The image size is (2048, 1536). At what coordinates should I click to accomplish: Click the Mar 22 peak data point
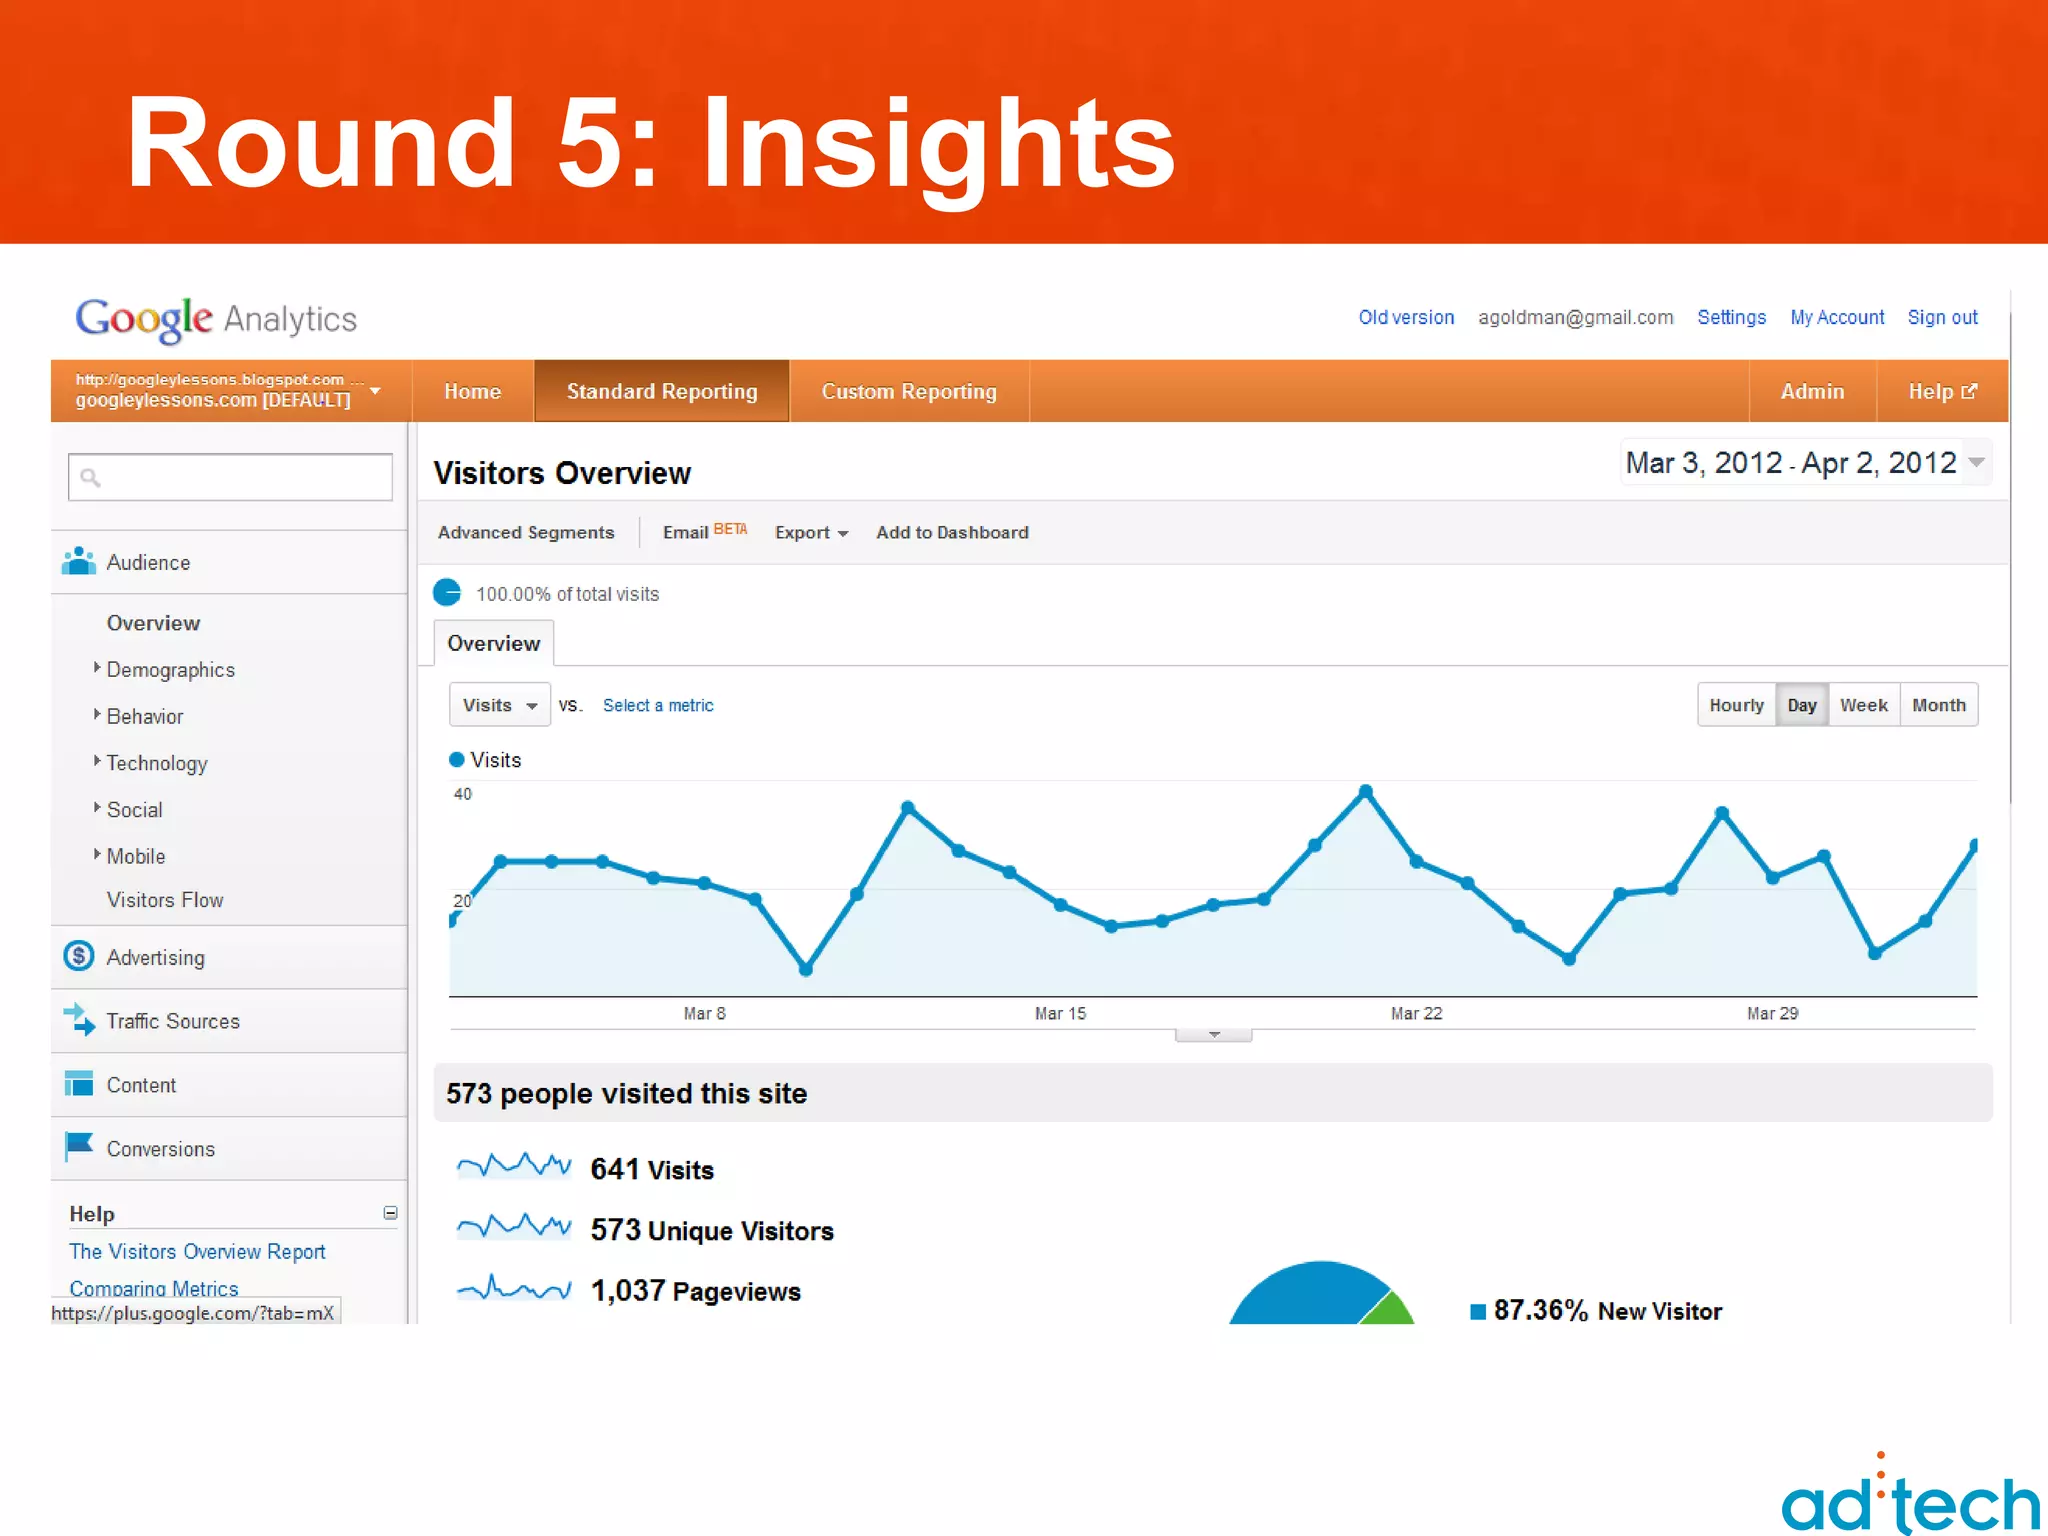(x=1366, y=792)
